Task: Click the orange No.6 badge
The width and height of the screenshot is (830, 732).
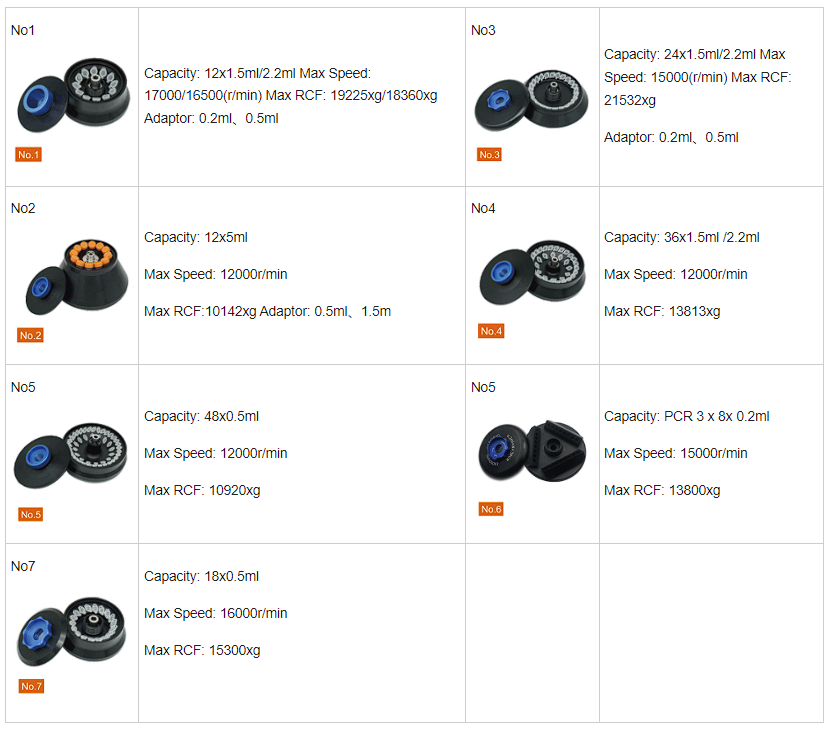Action: click(x=490, y=509)
